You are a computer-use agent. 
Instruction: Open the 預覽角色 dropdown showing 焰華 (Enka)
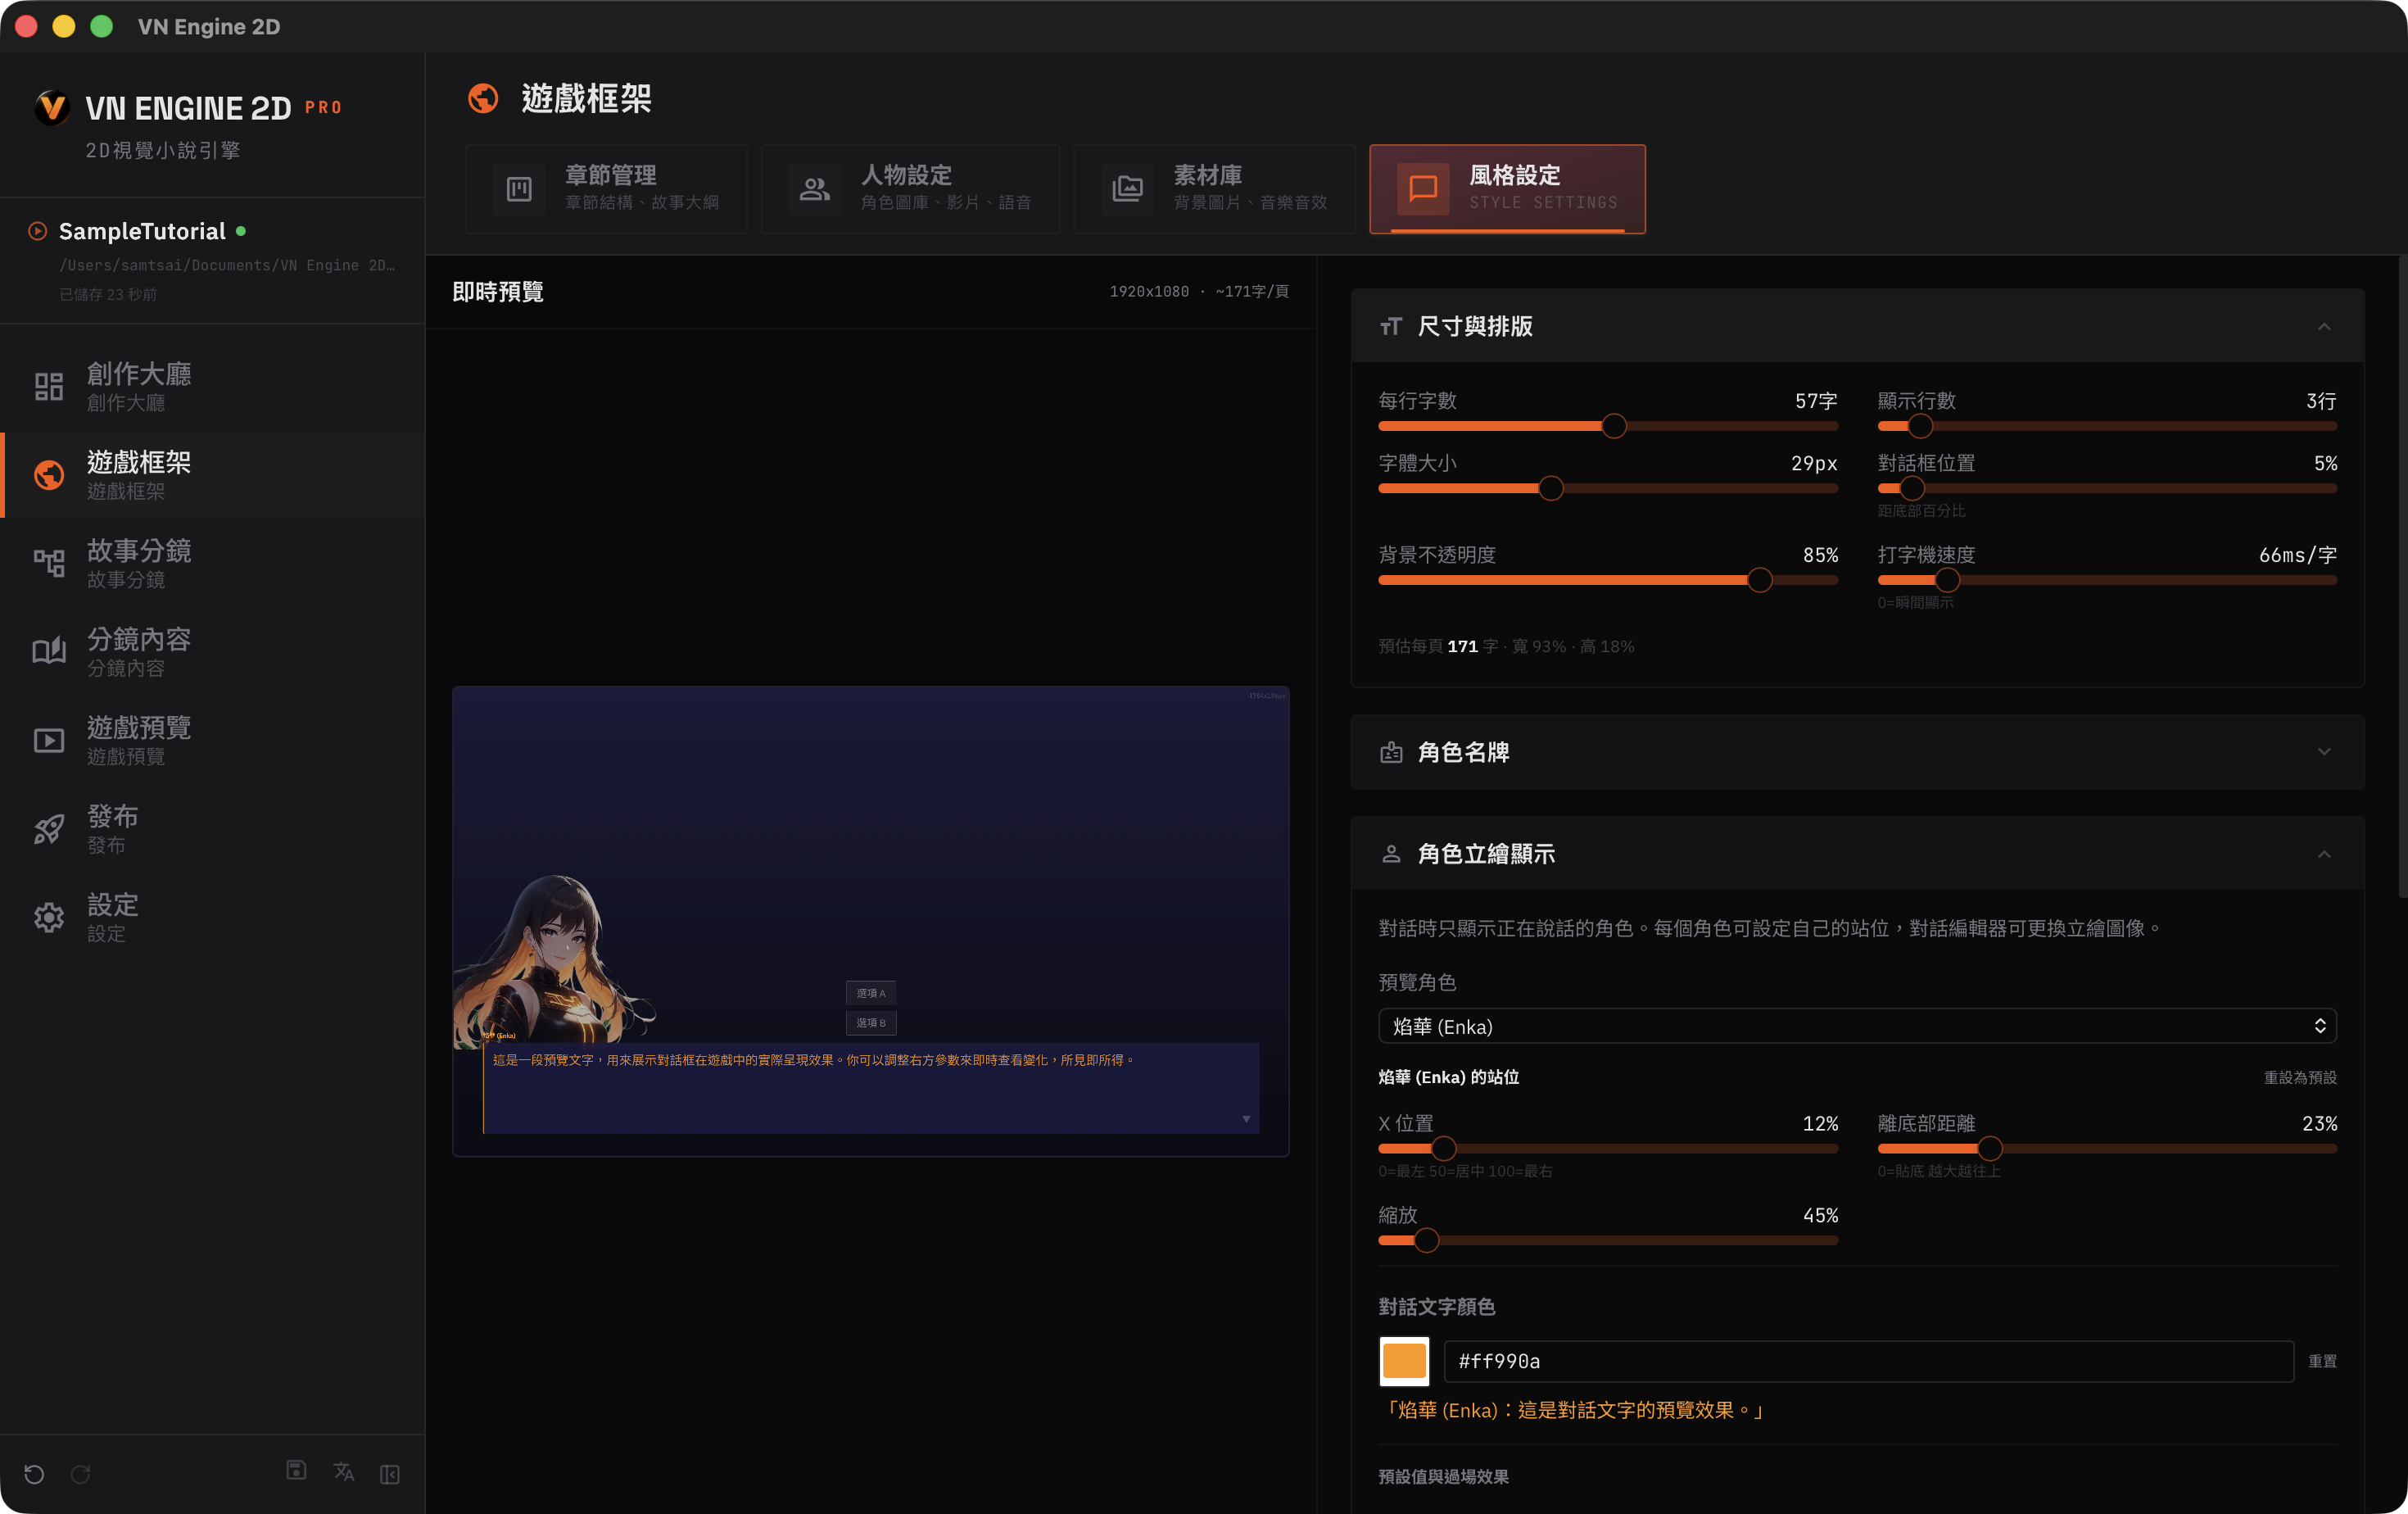[1857, 1026]
